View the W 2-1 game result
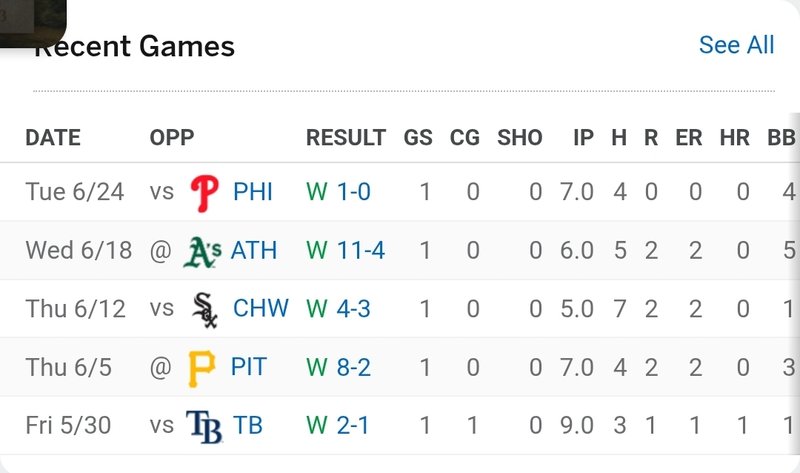This screenshot has width=800, height=473. [338, 426]
